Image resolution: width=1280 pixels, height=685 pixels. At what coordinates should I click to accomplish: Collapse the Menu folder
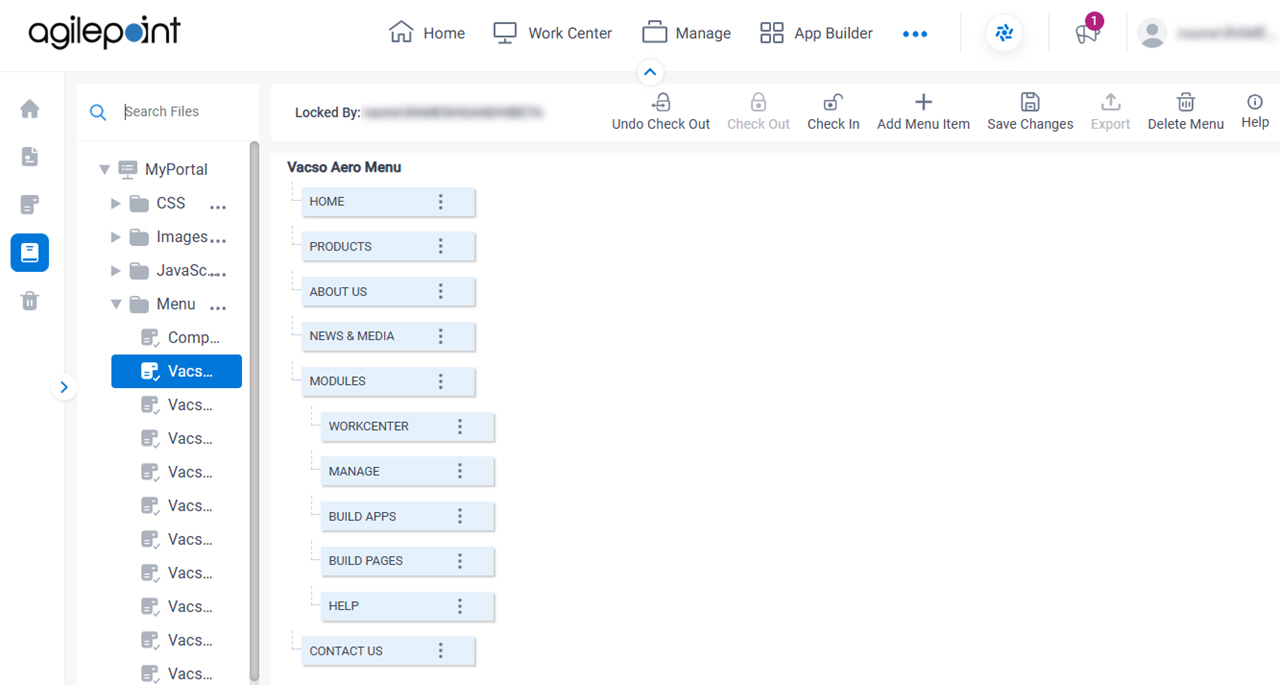[x=116, y=305]
